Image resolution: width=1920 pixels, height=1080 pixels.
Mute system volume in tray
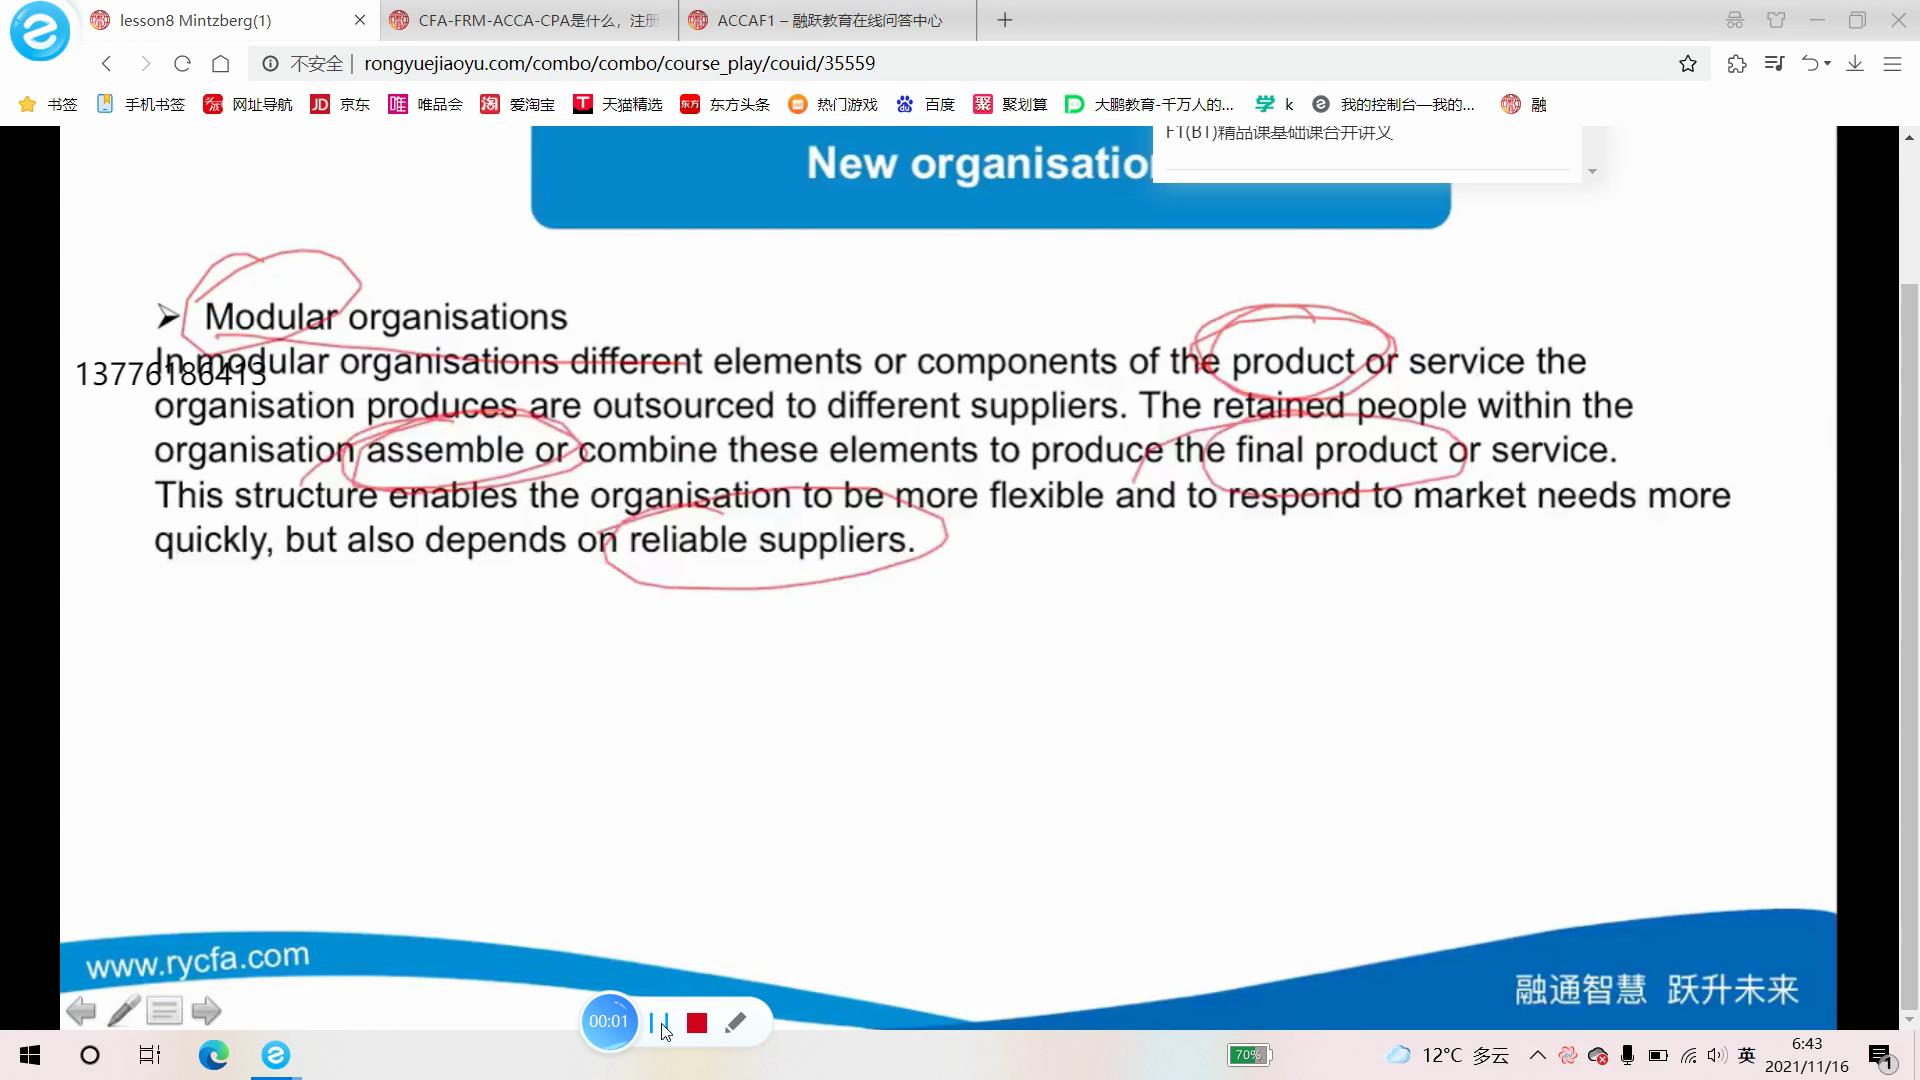tap(1717, 1055)
